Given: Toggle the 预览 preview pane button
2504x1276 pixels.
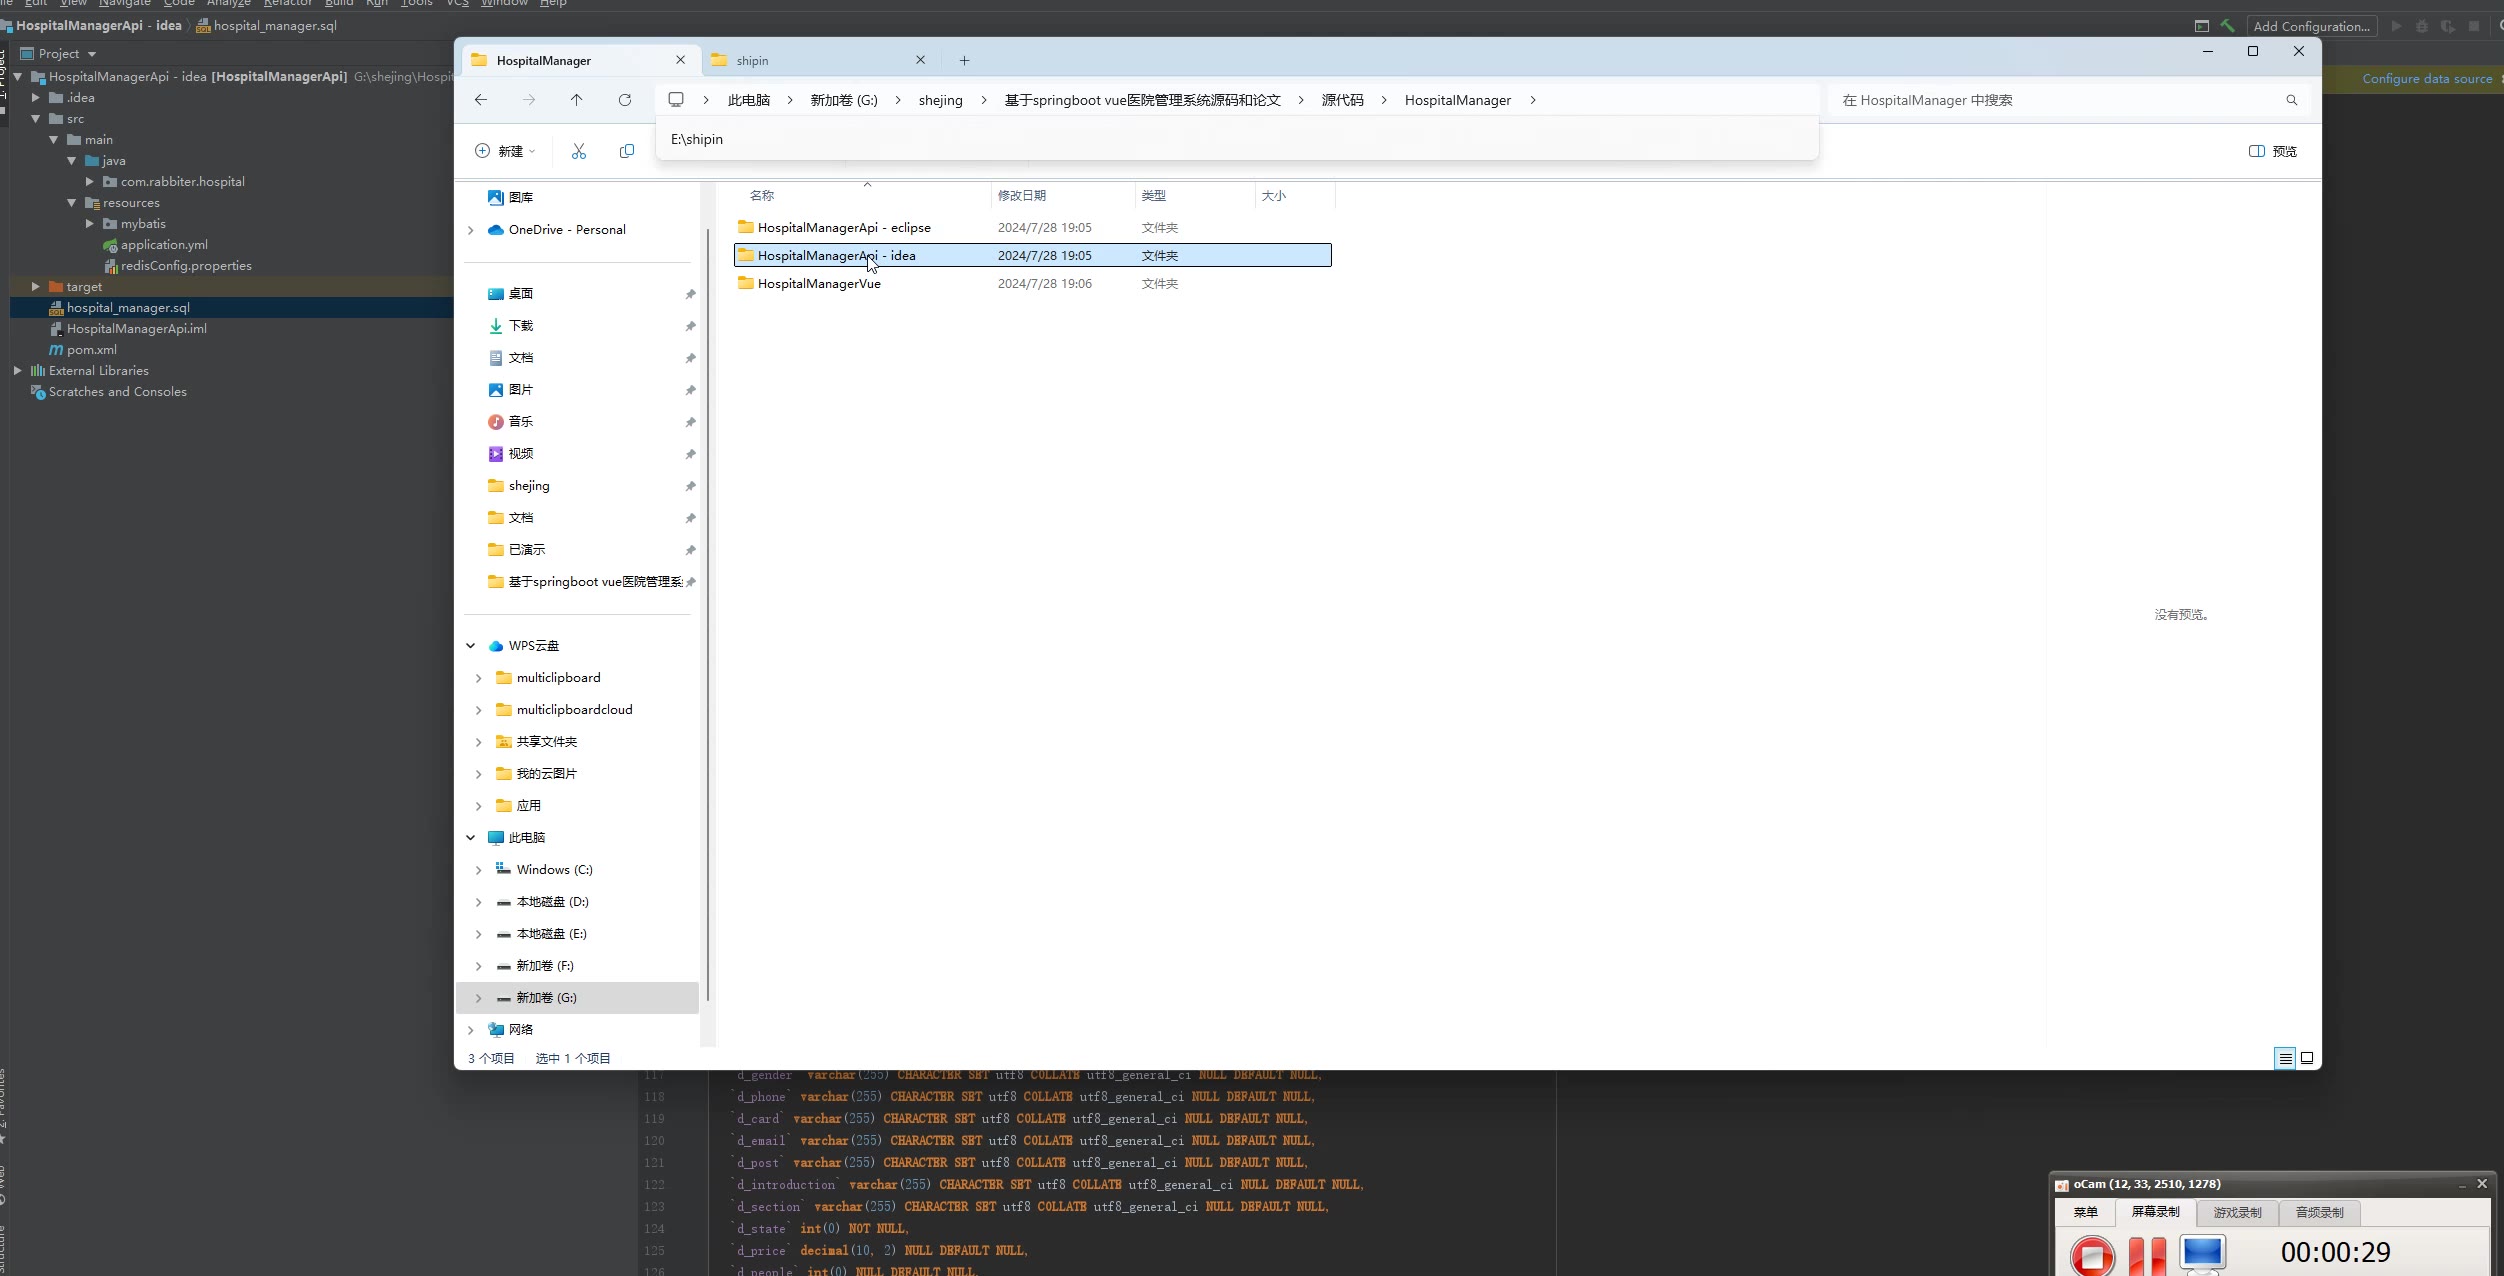Looking at the screenshot, I should [2272, 151].
